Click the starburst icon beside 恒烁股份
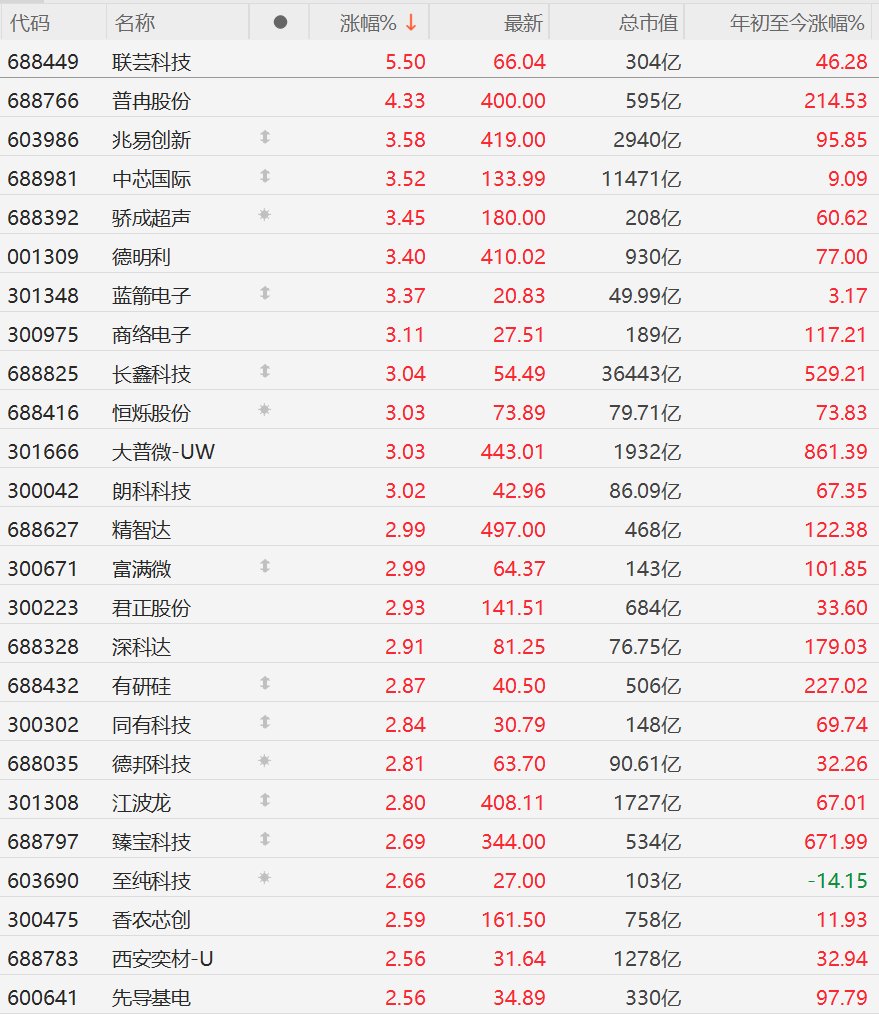This screenshot has width=879, height=1014. click(x=265, y=409)
